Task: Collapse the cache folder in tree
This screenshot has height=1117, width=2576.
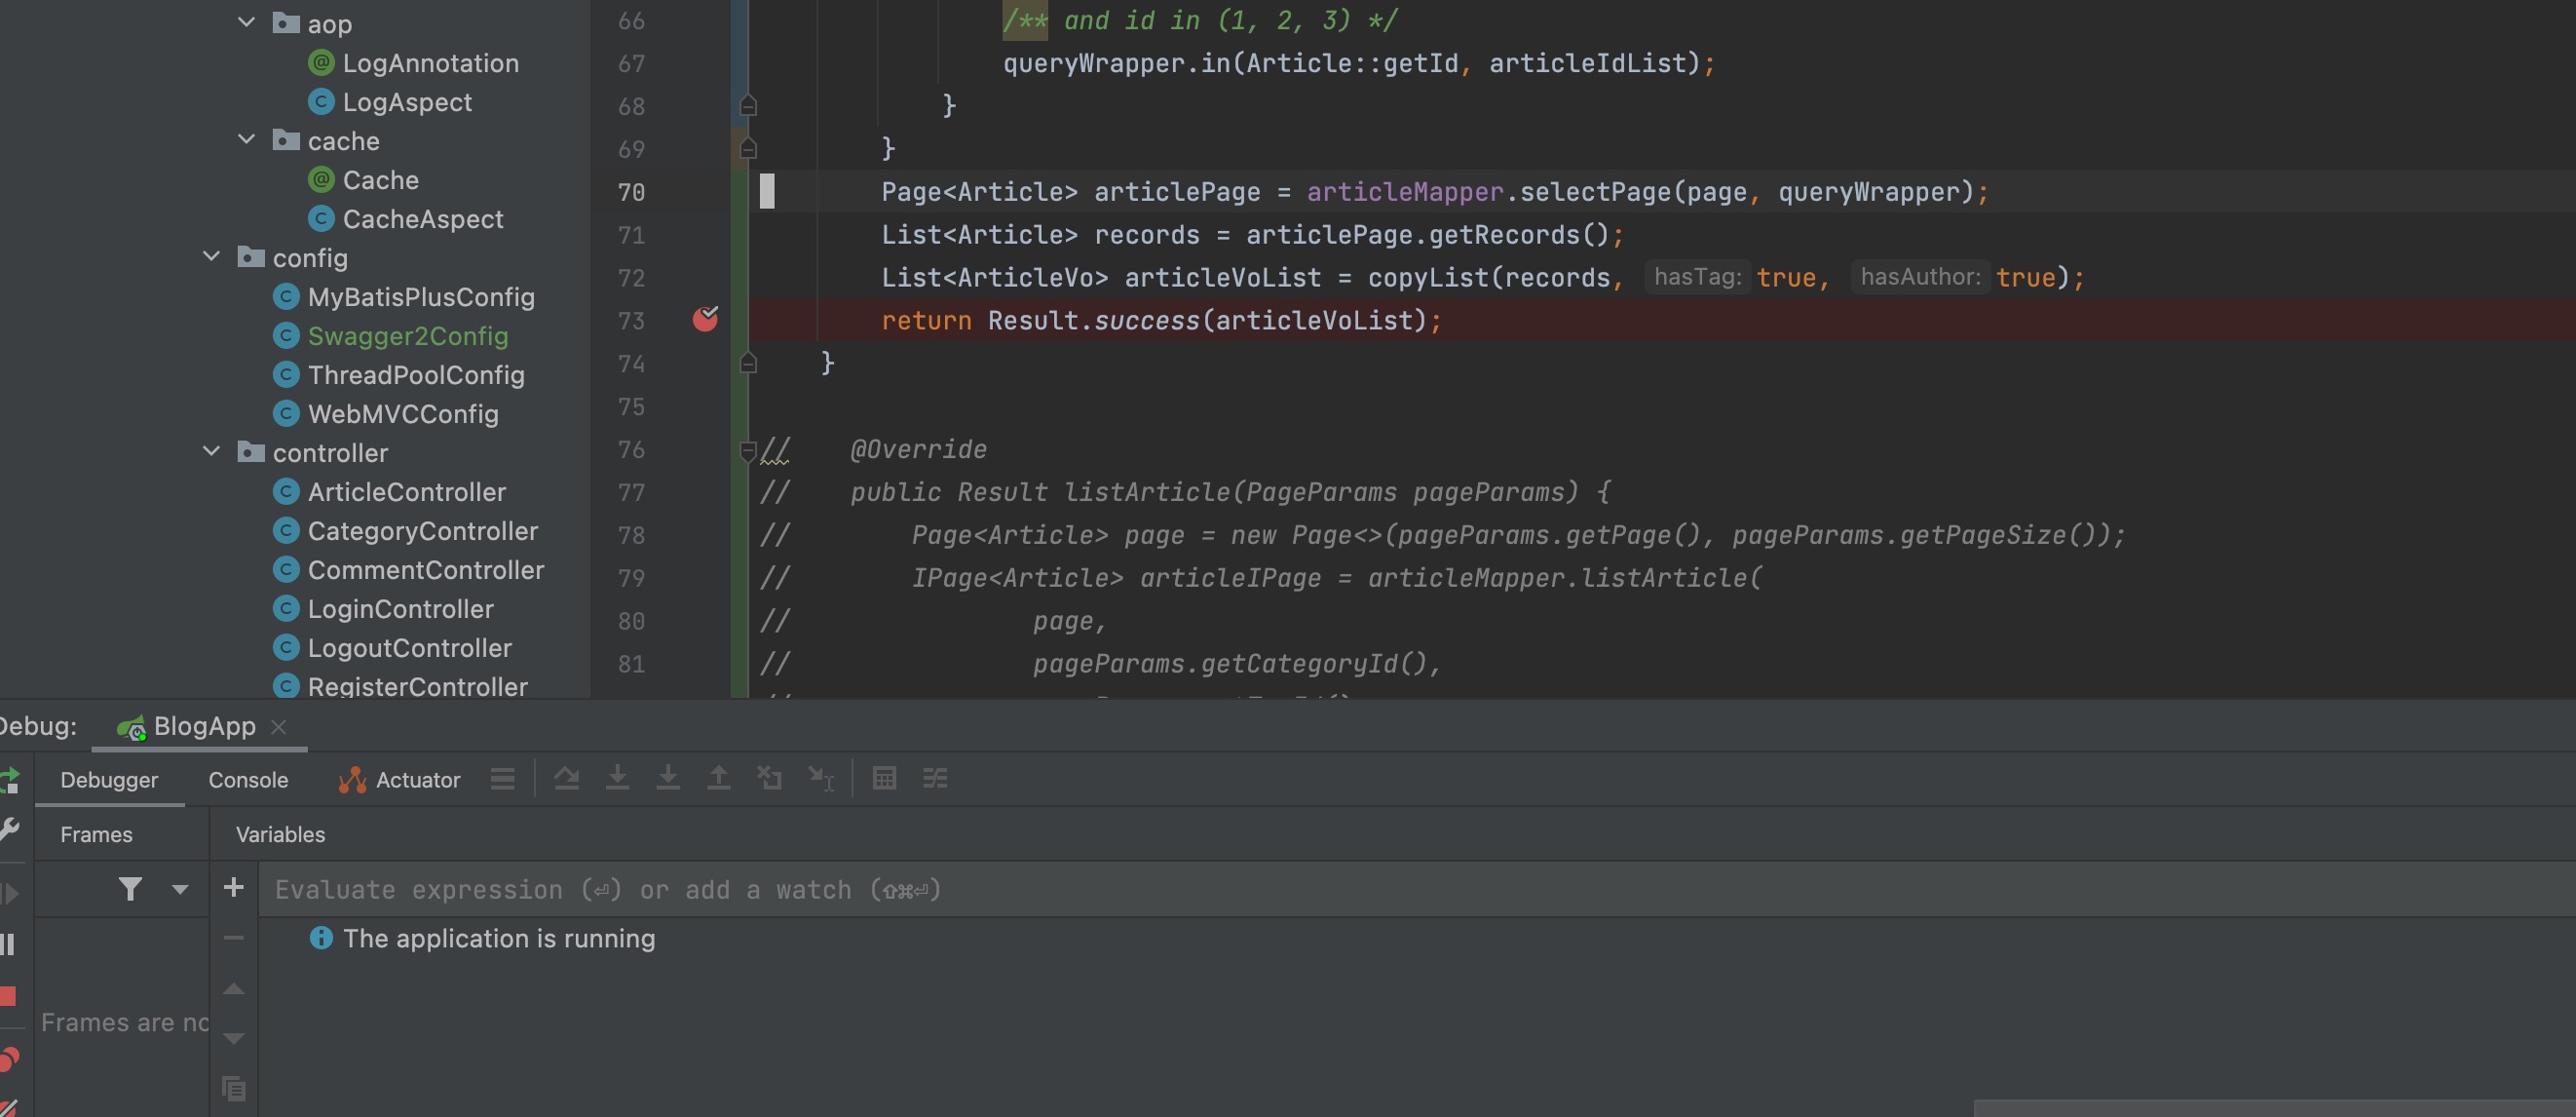Action: coord(247,140)
